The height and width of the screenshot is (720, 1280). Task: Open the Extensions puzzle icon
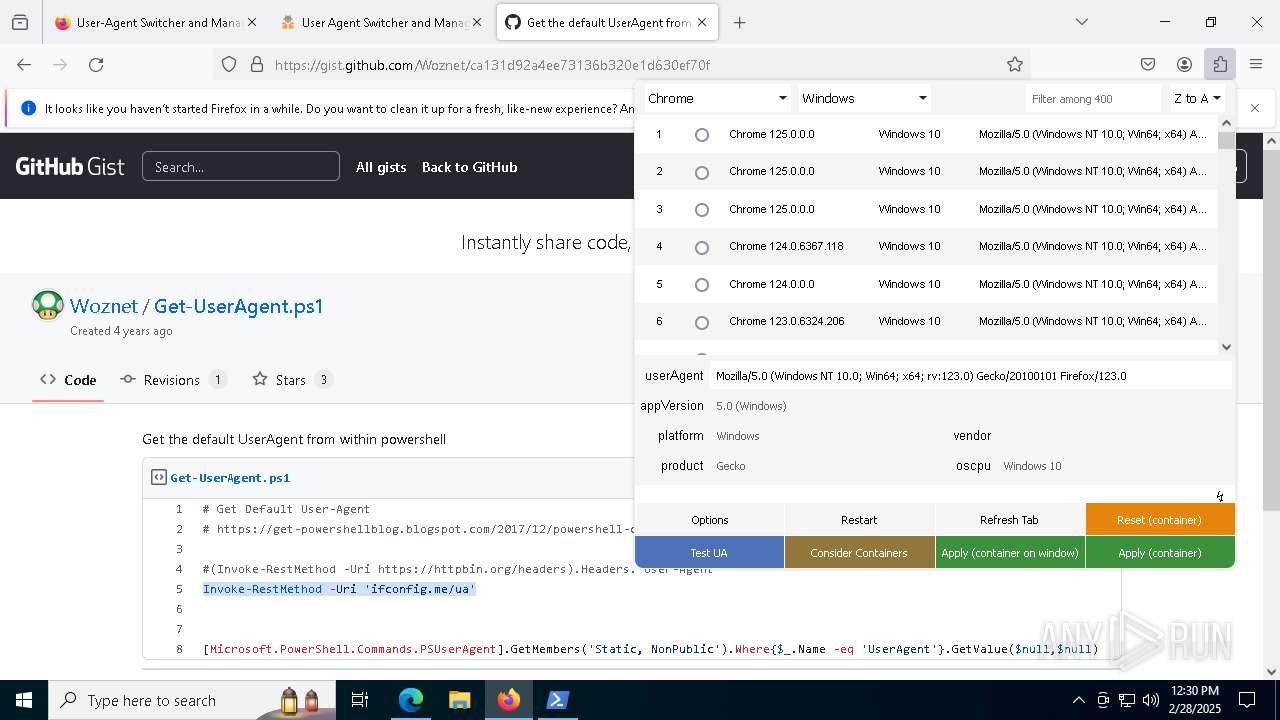coord(1220,64)
